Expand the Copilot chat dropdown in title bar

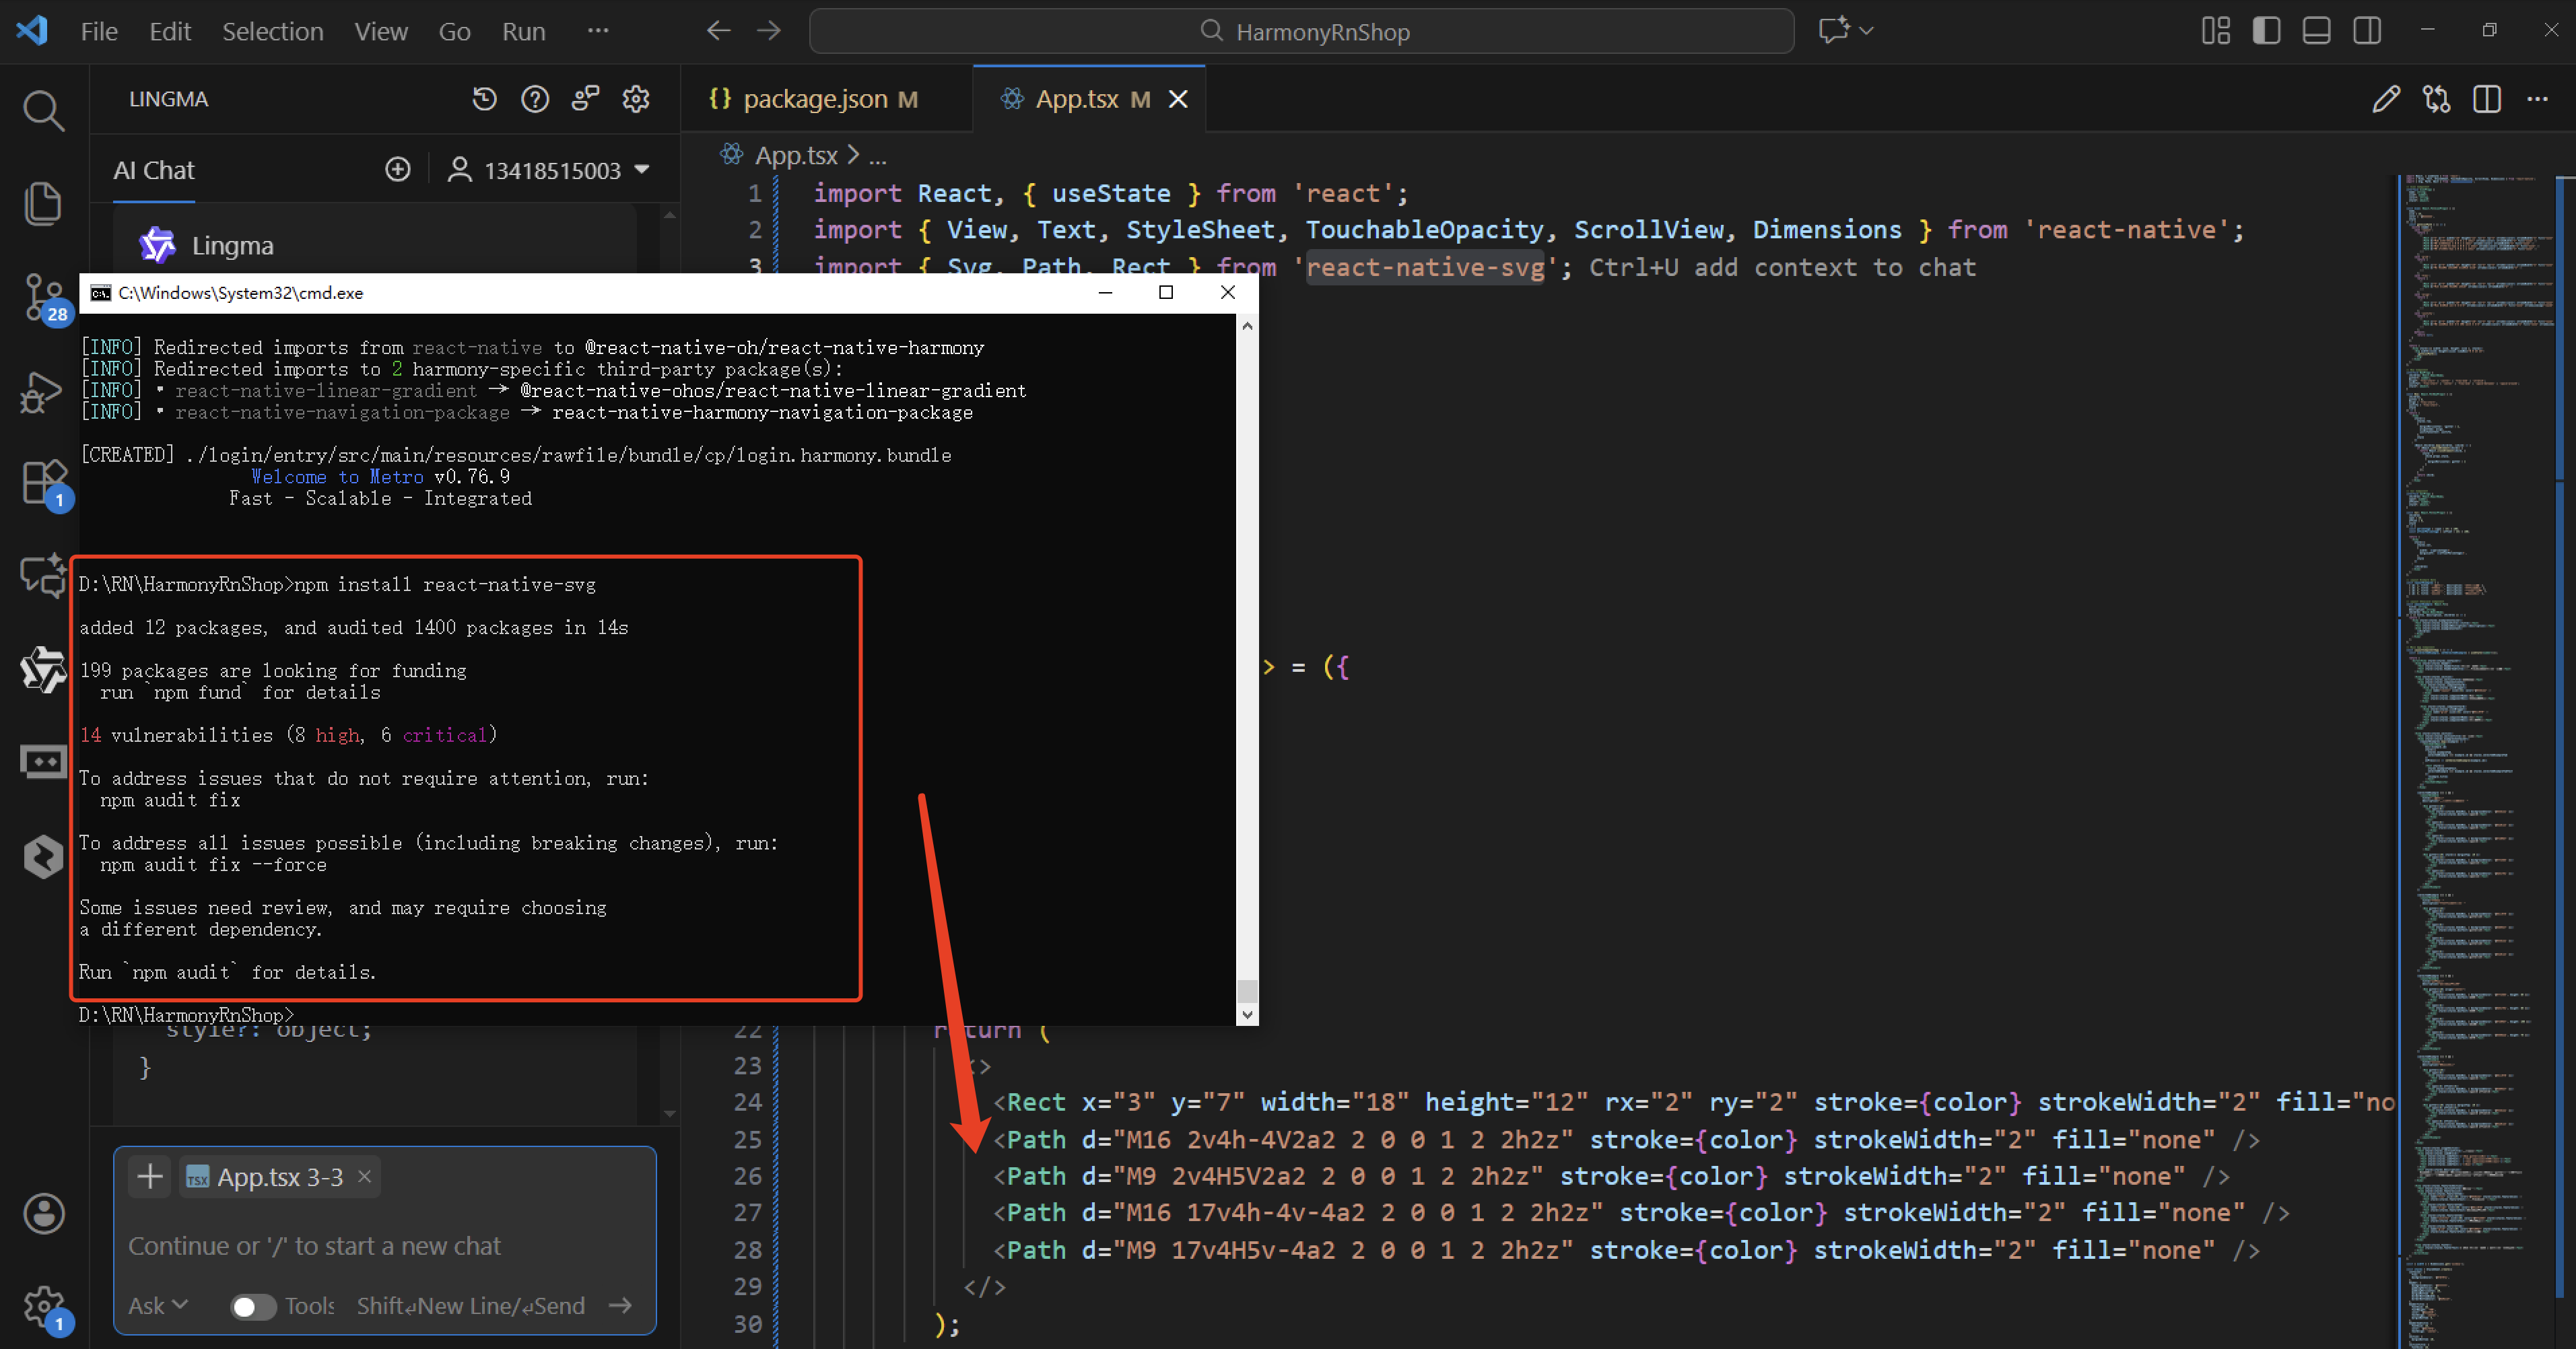click(x=1866, y=31)
